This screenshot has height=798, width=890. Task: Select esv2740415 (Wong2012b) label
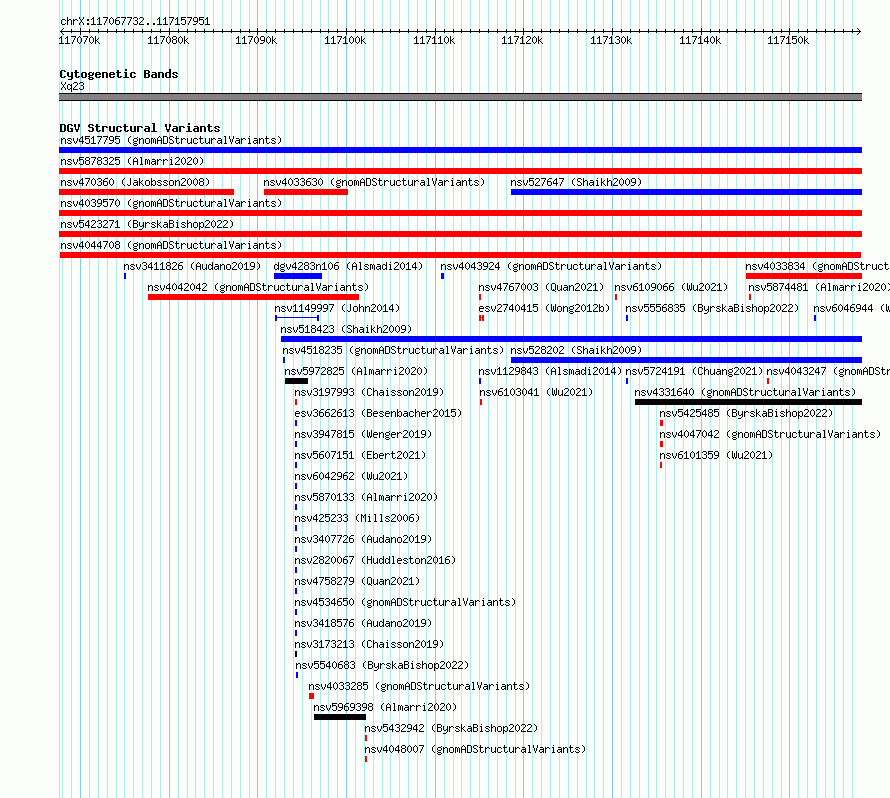point(544,308)
